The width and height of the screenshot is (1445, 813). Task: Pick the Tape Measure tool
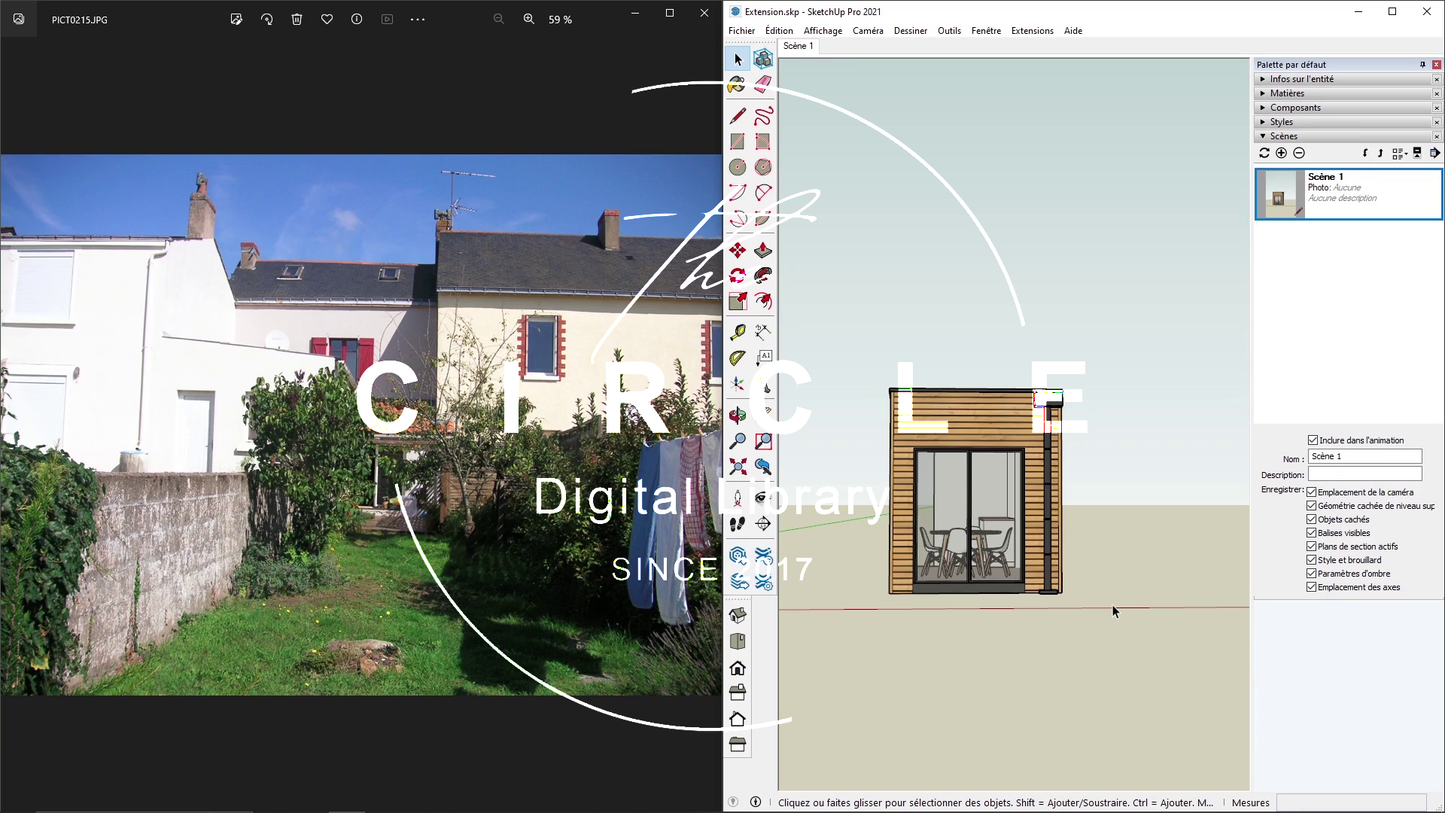(738, 333)
